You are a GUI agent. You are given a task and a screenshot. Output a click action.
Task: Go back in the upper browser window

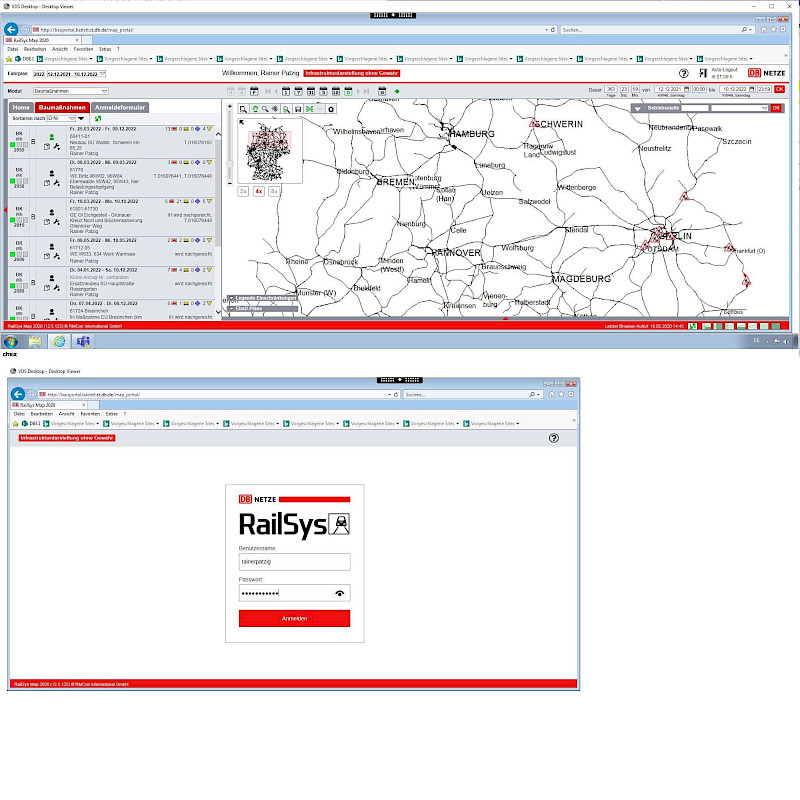tap(11, 30)
